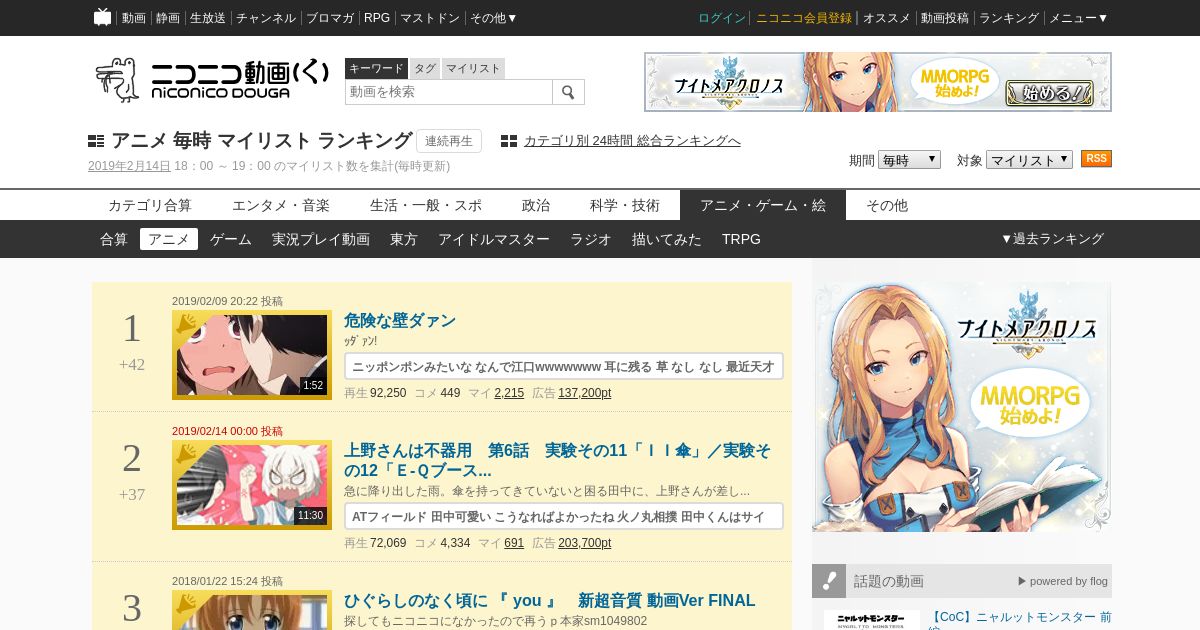Open 上野さんは不器用 第6話 video title
Screen dimensions: 1200x630
click(558, 460)
